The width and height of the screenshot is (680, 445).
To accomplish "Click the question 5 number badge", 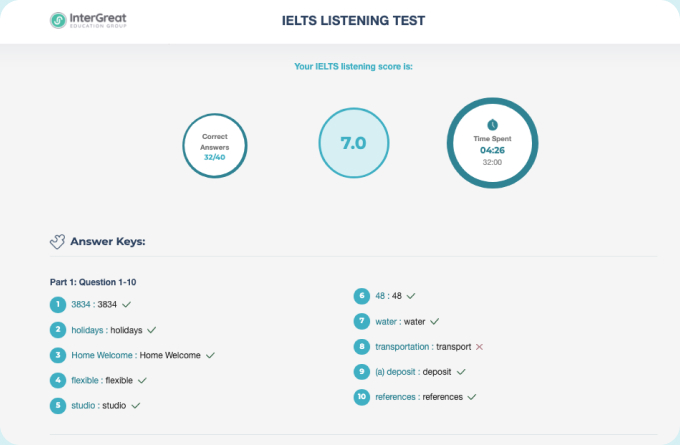I will click(x=58, y=405).
